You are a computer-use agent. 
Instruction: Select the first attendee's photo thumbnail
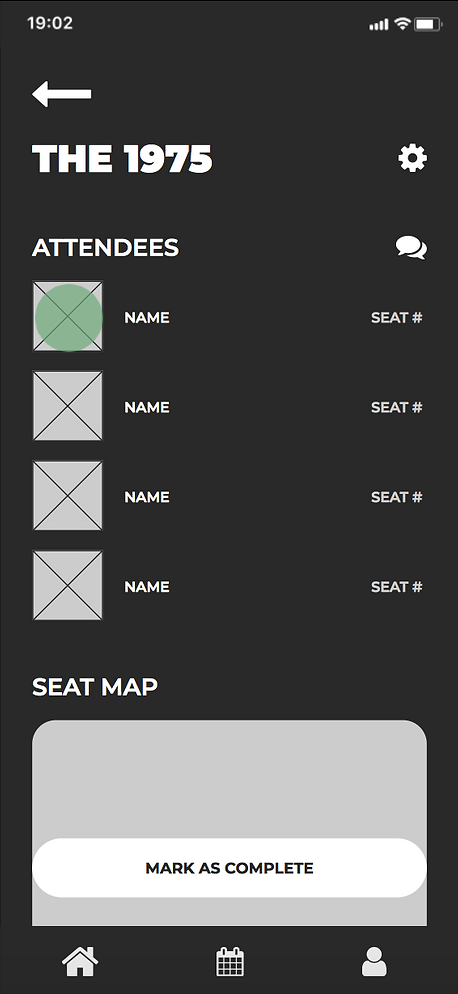pos(67,316)
